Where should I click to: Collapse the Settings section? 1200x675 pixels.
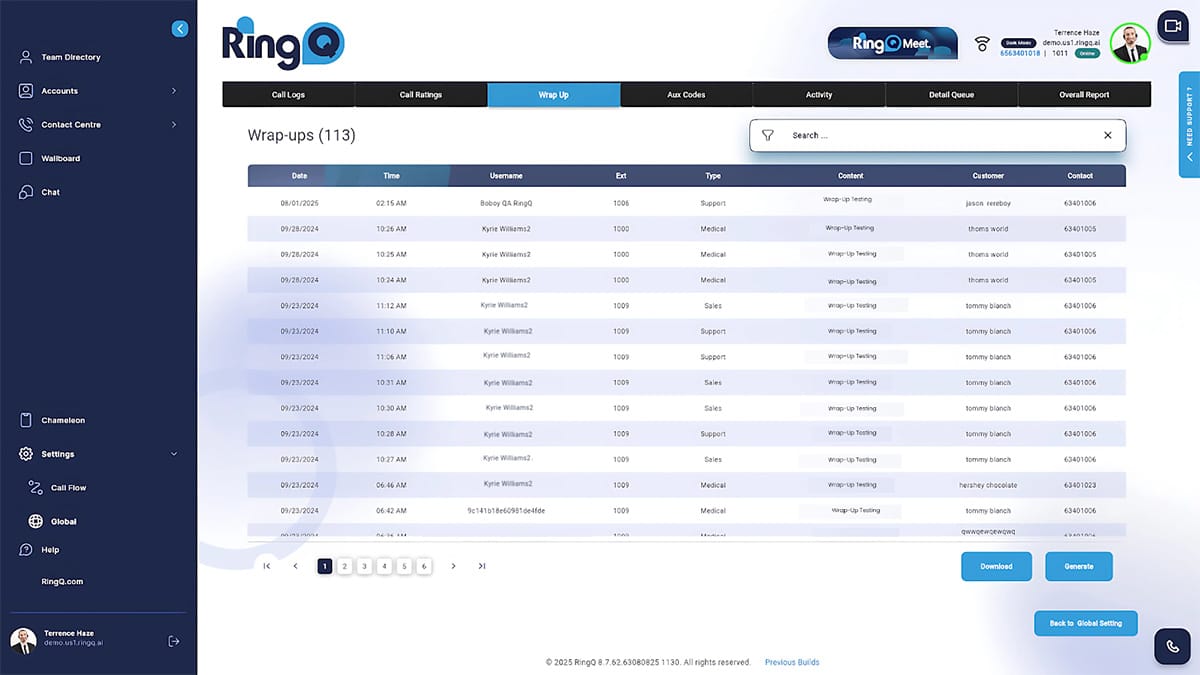[174, 454]
